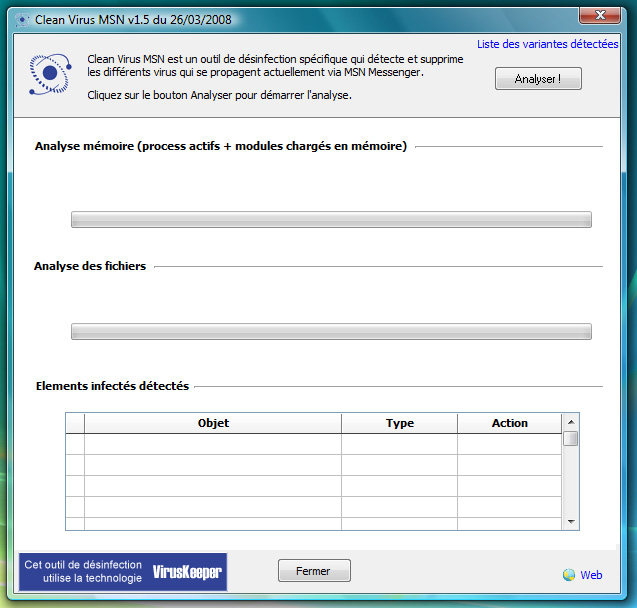This screenshot has width=637, height=608.
Task: Click the Analyse mémoire section heading
Action: [221, 146]
